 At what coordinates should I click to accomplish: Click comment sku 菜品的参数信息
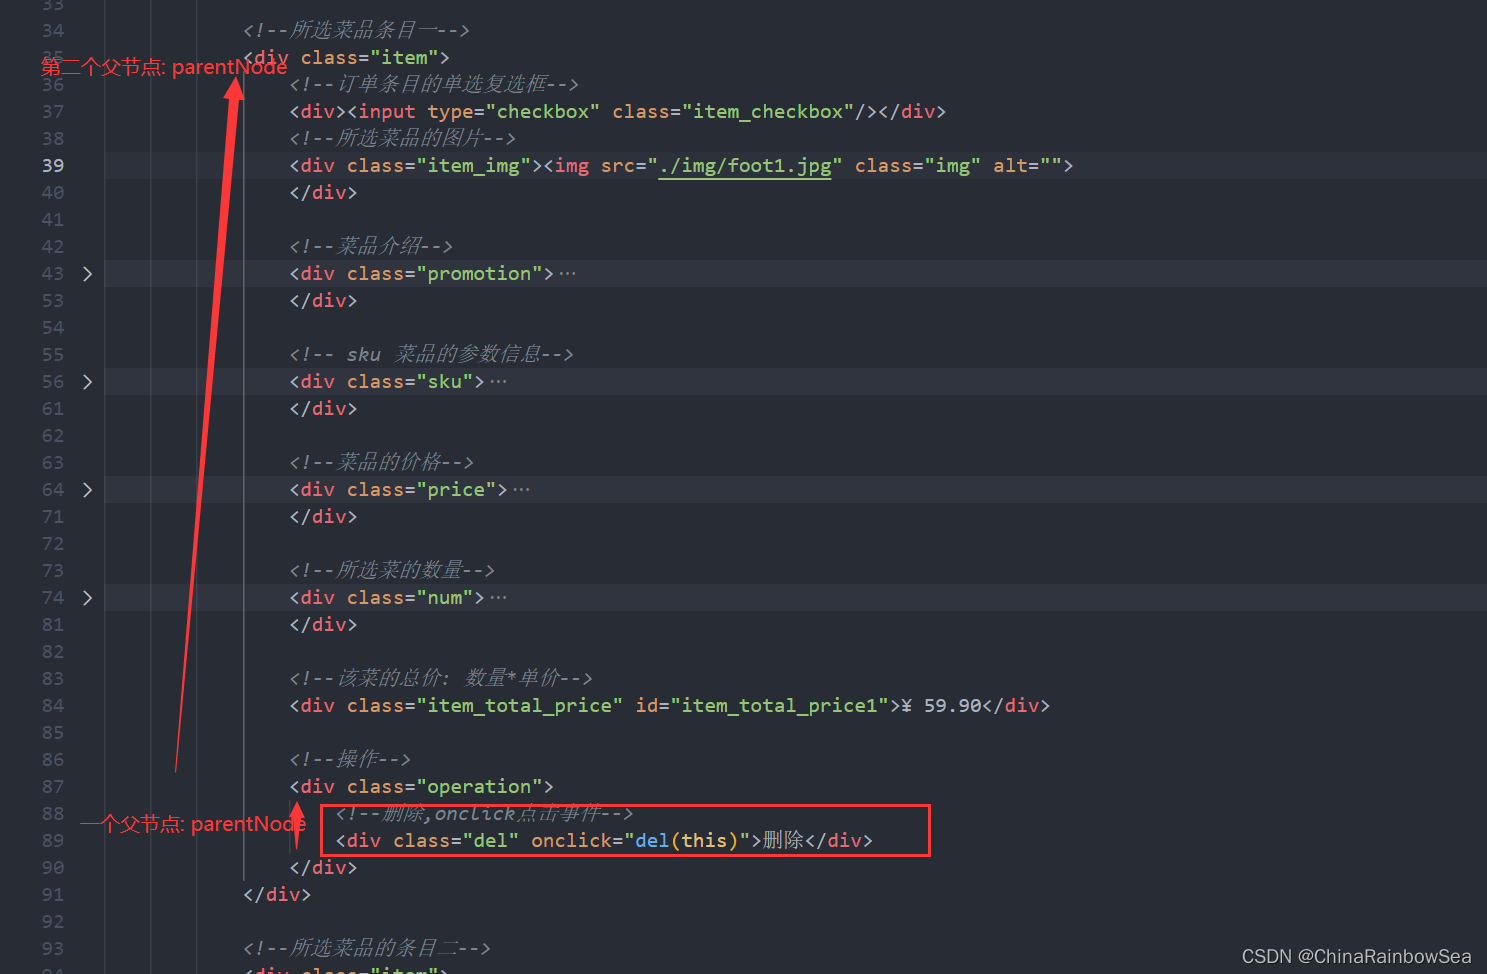pyautogui.click(x=431, y=355)
